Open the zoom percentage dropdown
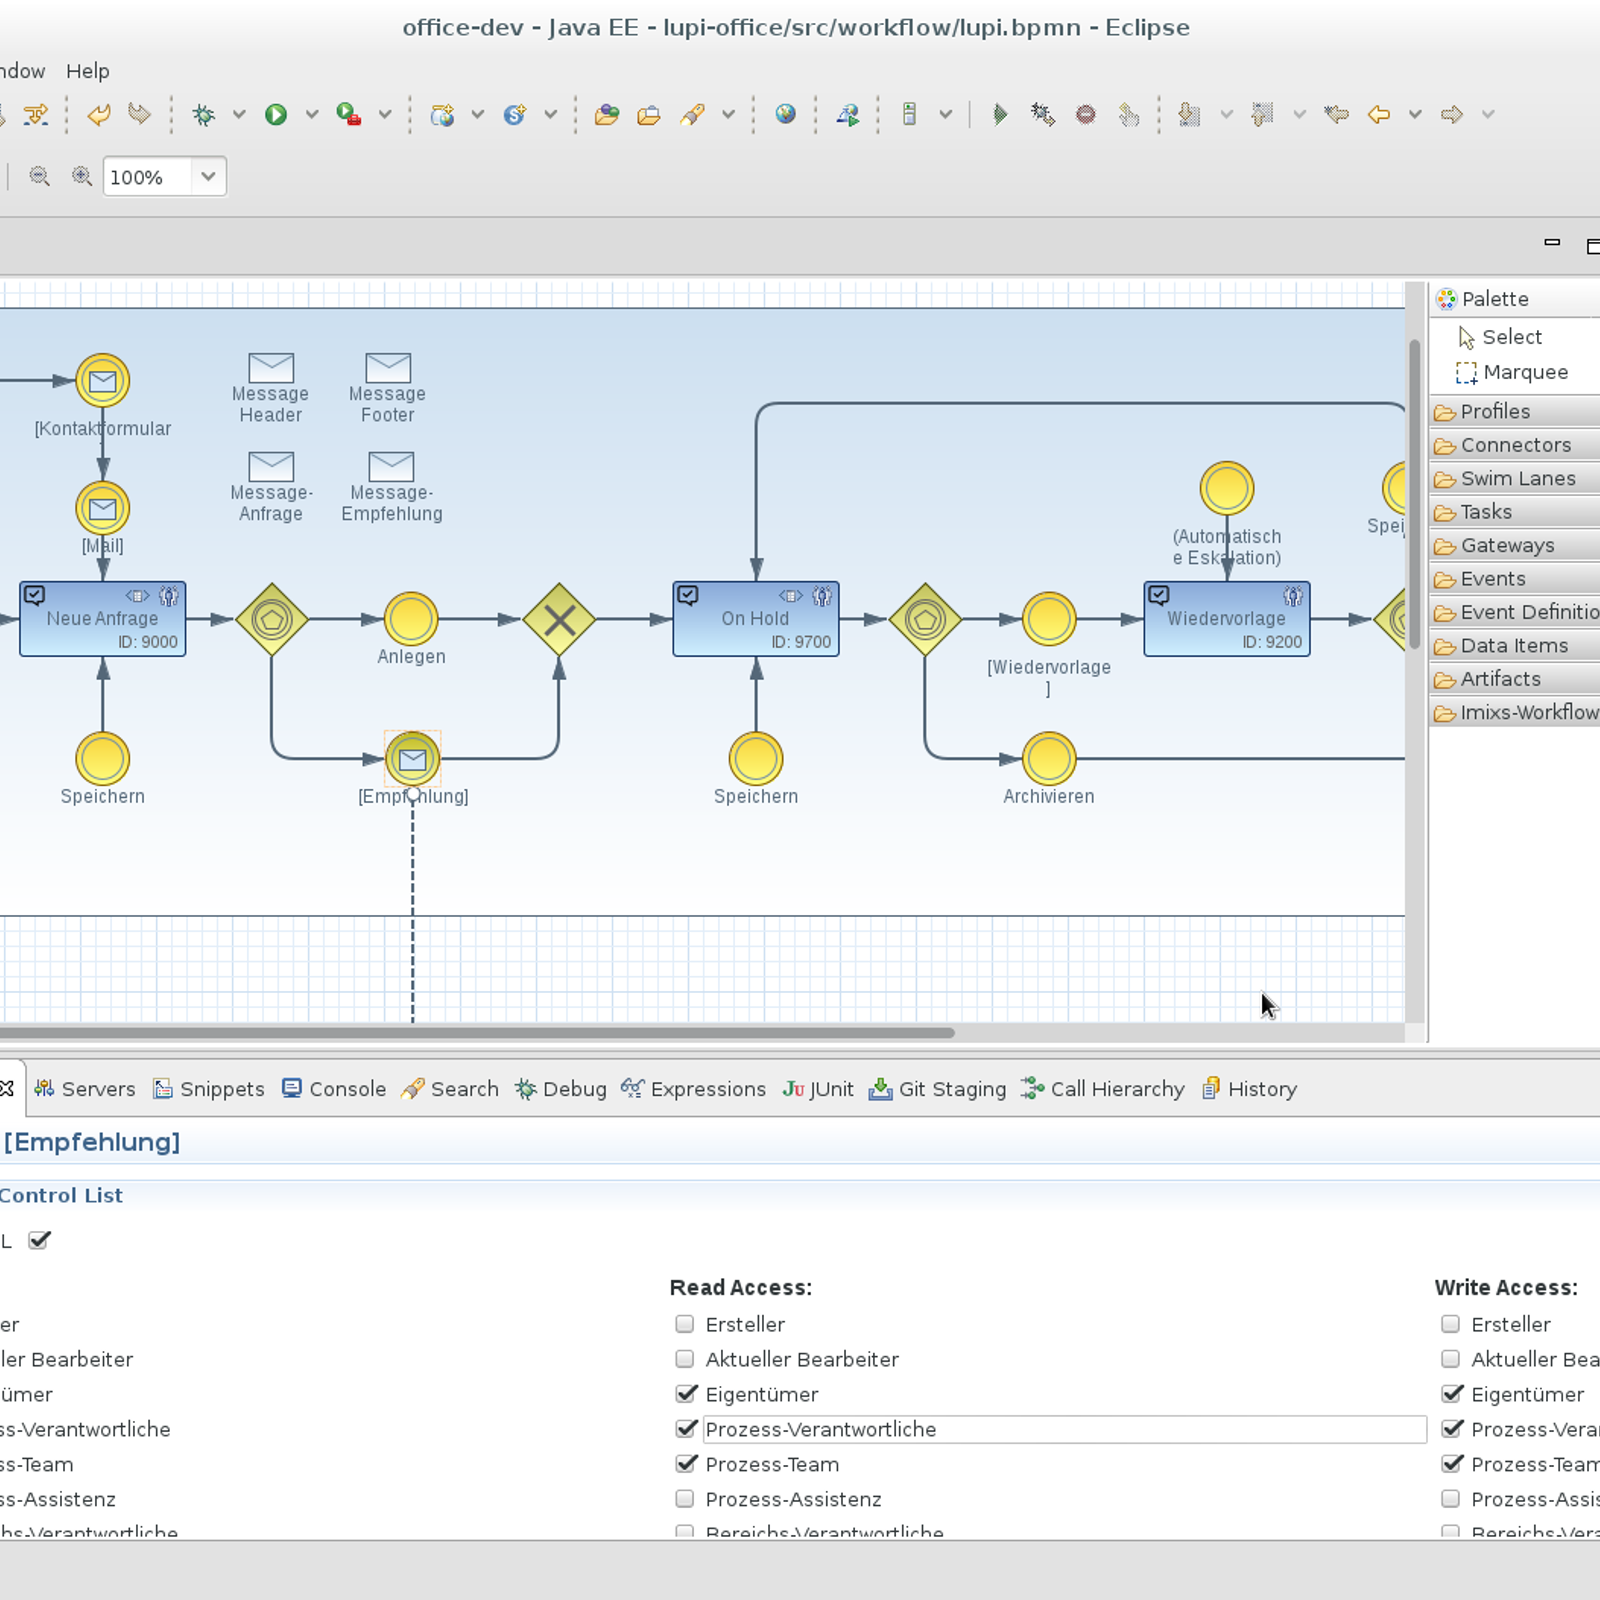This screenshot has width=1600, height=1600. 208,177
